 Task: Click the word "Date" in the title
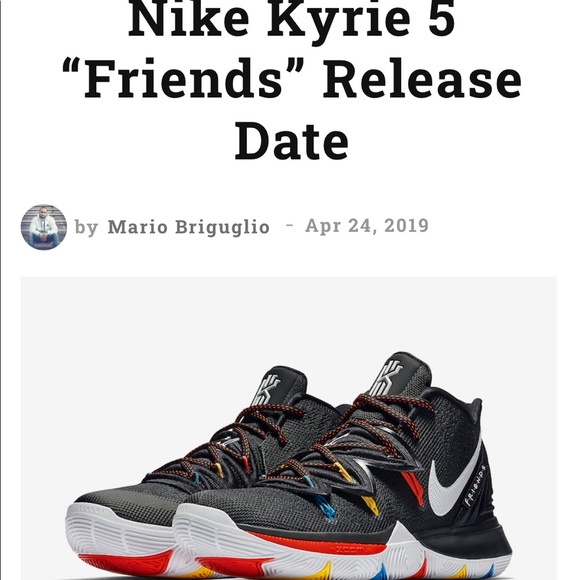point(291,142)
